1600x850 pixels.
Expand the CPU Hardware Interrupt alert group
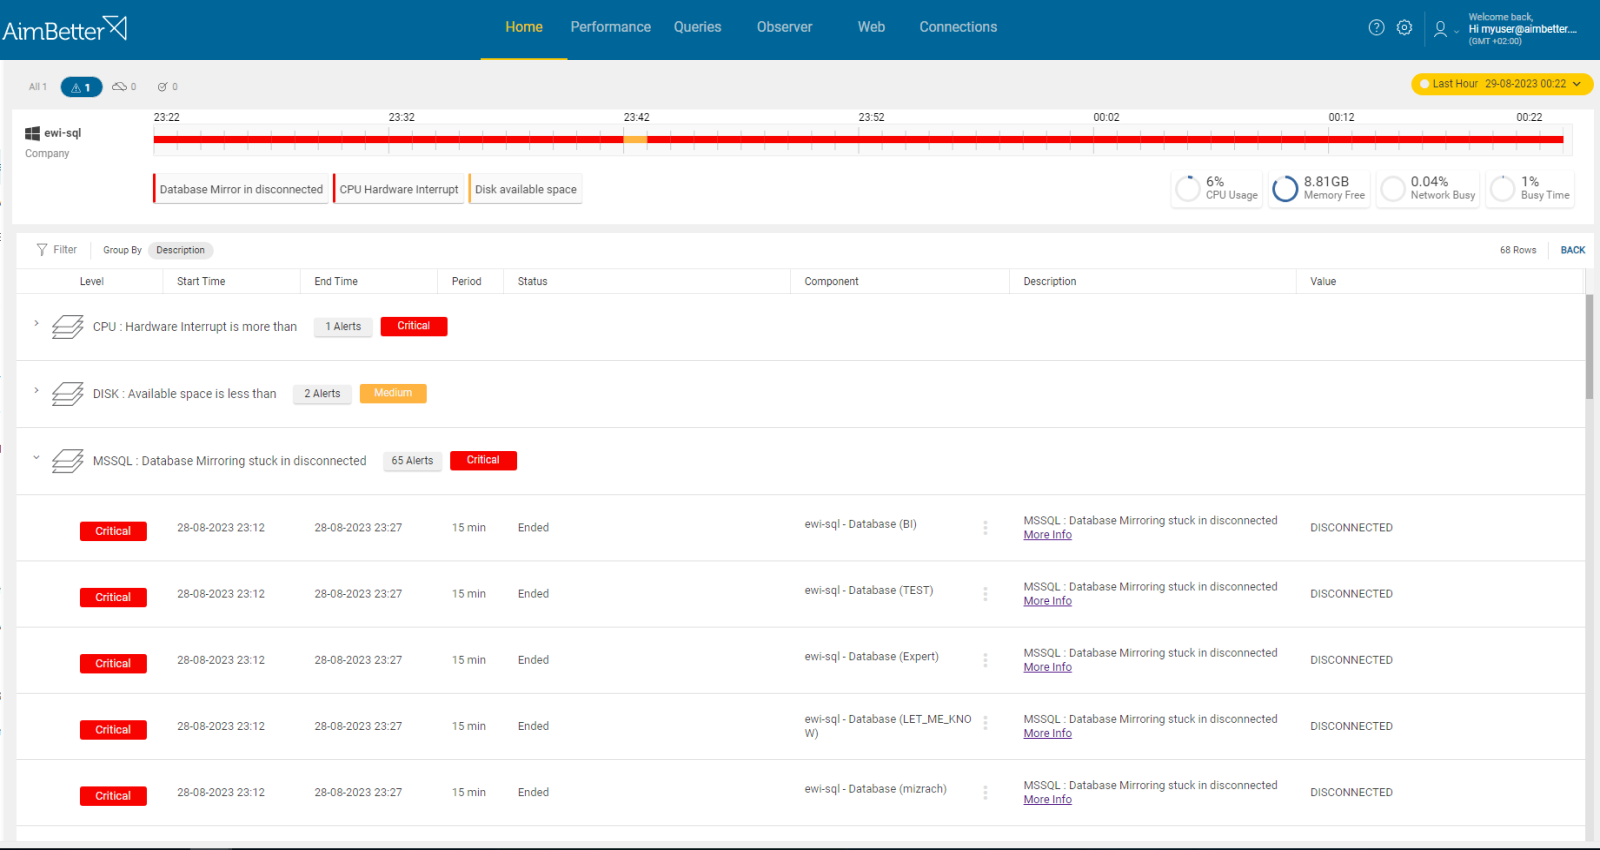click(36, 324)
